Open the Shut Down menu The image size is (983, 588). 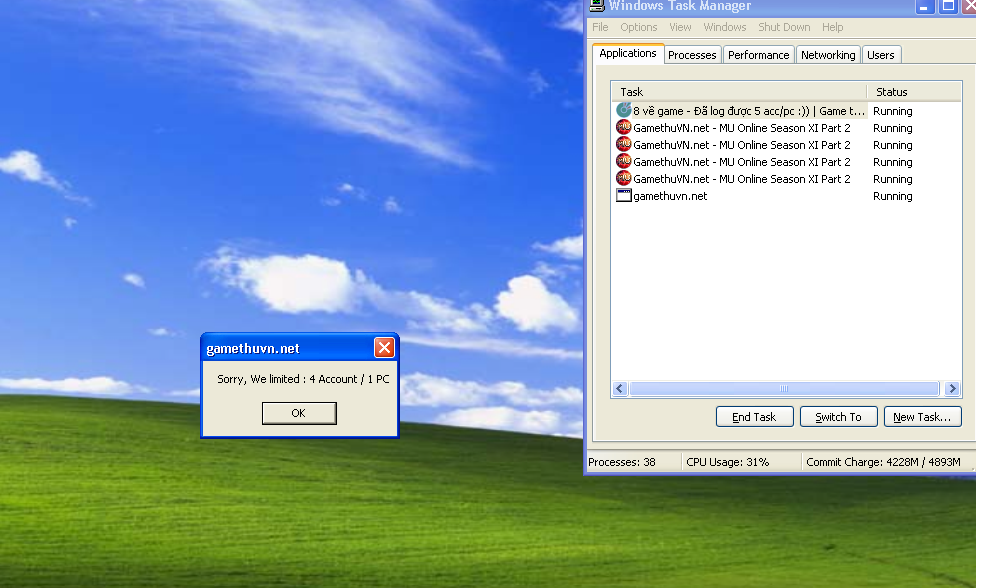point(784,27)
